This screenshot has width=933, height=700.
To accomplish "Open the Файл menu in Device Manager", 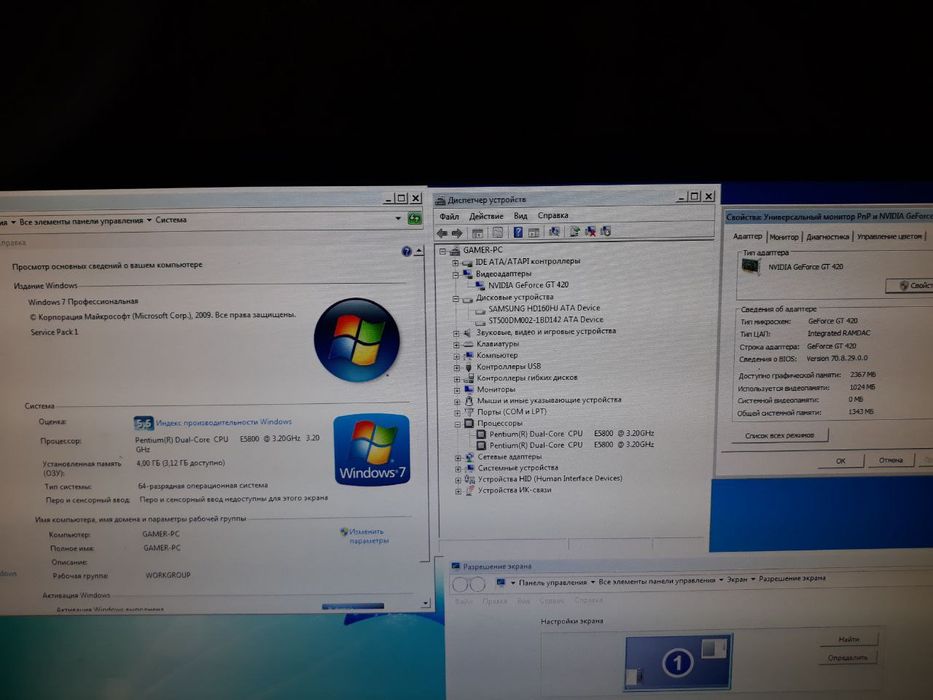I will click(x=449, y=217).
